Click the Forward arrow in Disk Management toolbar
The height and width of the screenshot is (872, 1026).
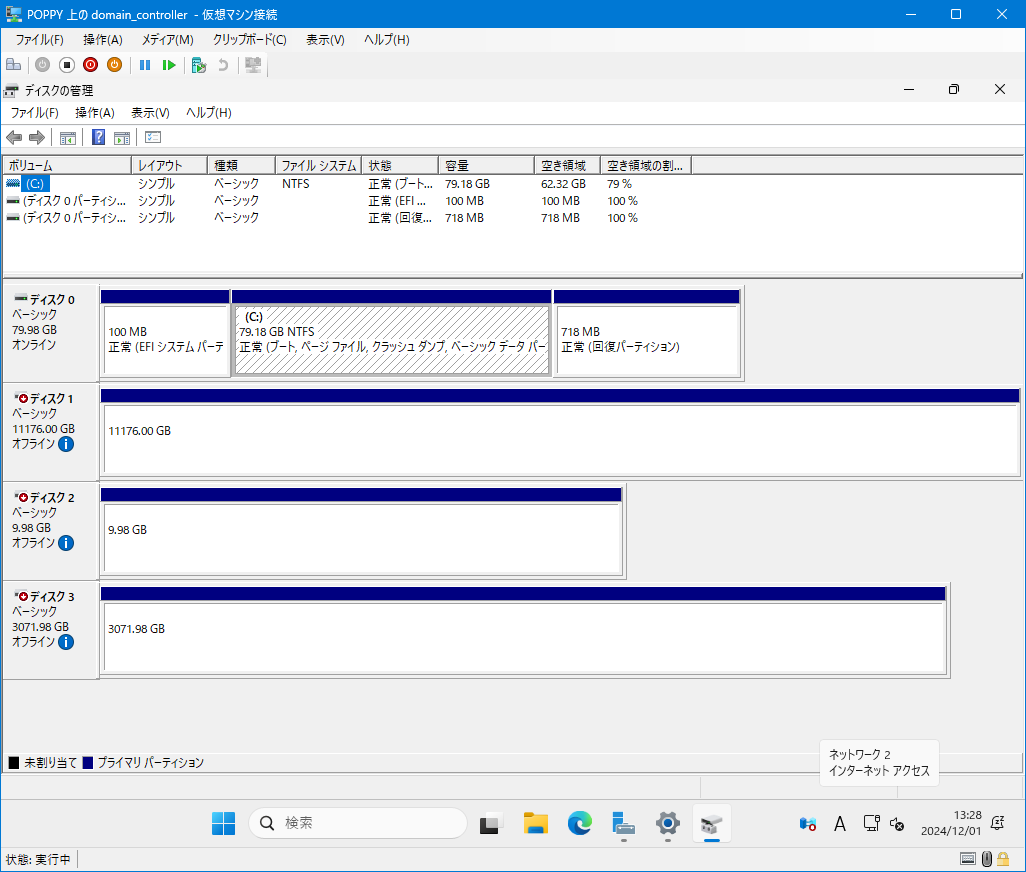pyautogui.click(x=37, y=137)
